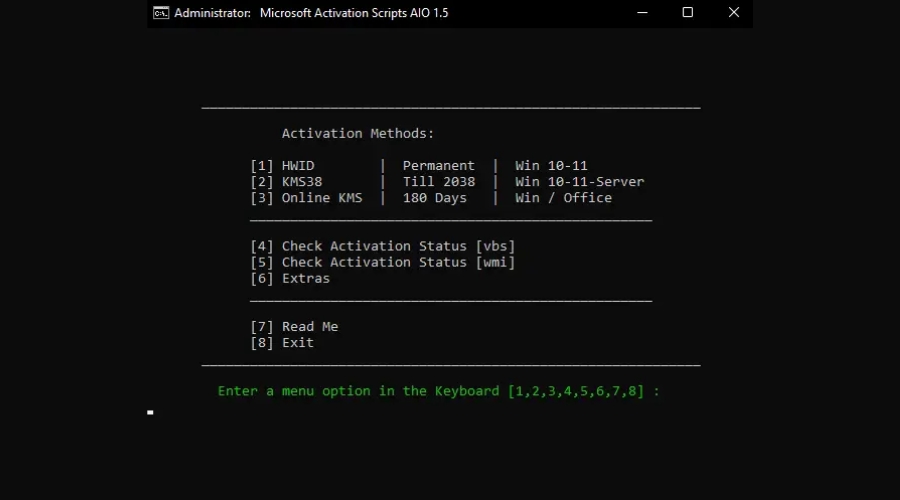Select the '[2] KMS38' option text
The image size is (900, 500).
coord(286,181)
